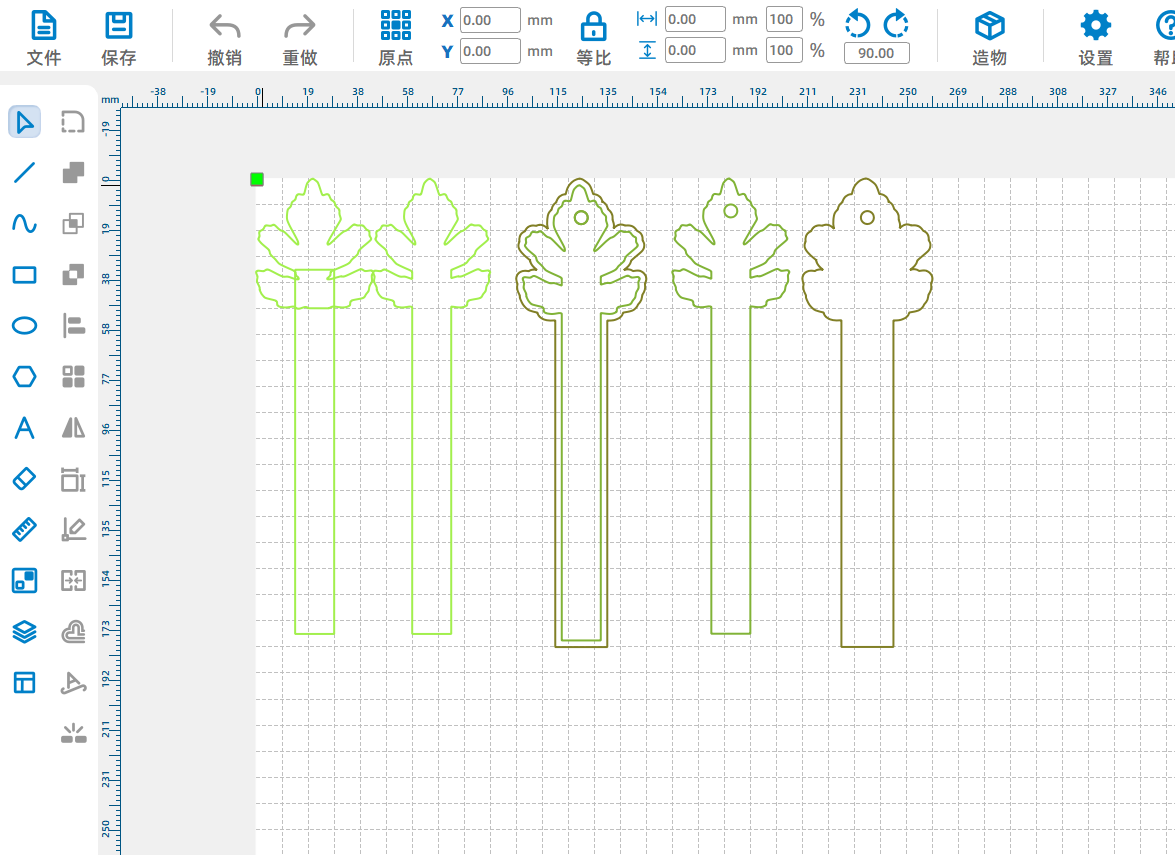
Task: Toggle the 等比 aspect ratio lock
Action: click(x=593, y=37)
